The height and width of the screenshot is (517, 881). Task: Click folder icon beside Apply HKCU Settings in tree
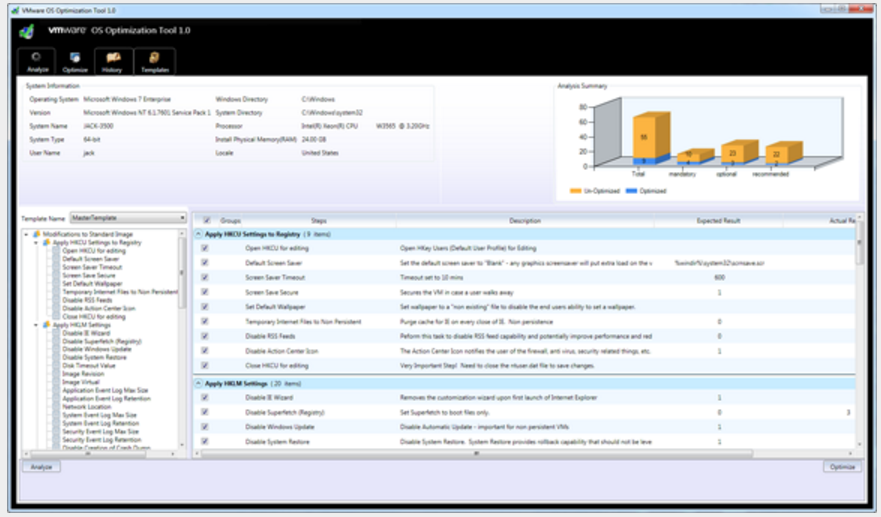click(47, 242)
